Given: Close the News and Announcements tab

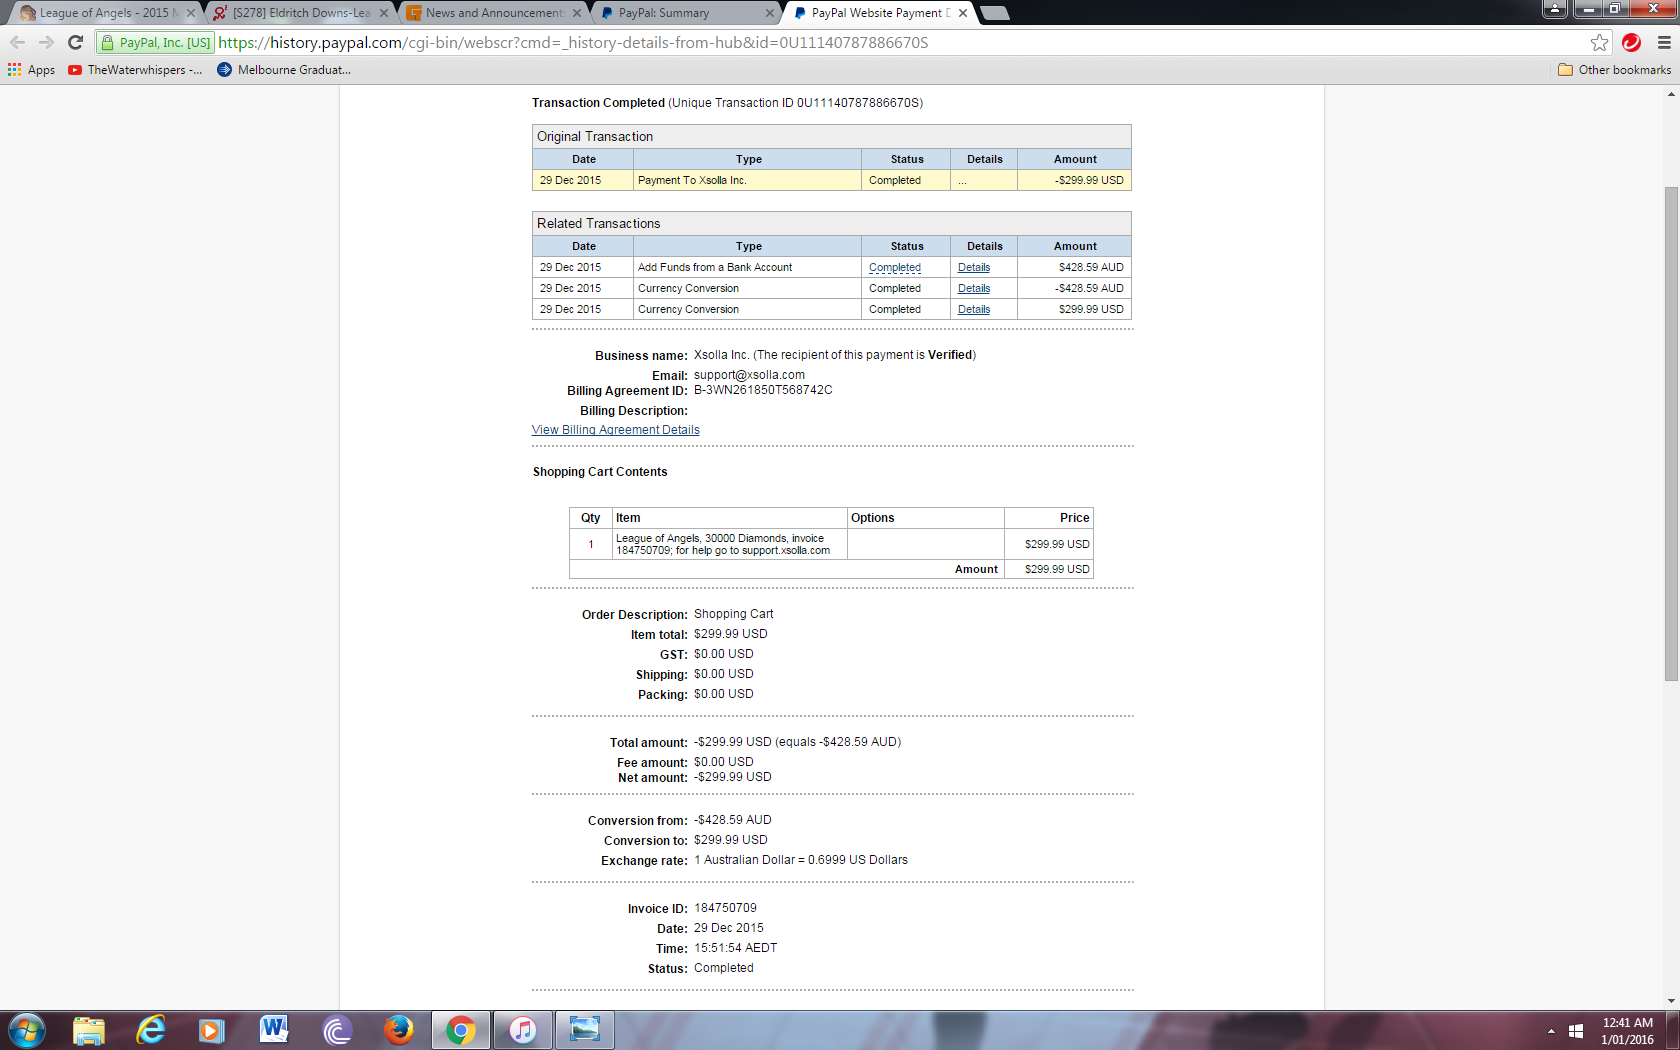Looking at the screenshot, I should pos(576,13).
